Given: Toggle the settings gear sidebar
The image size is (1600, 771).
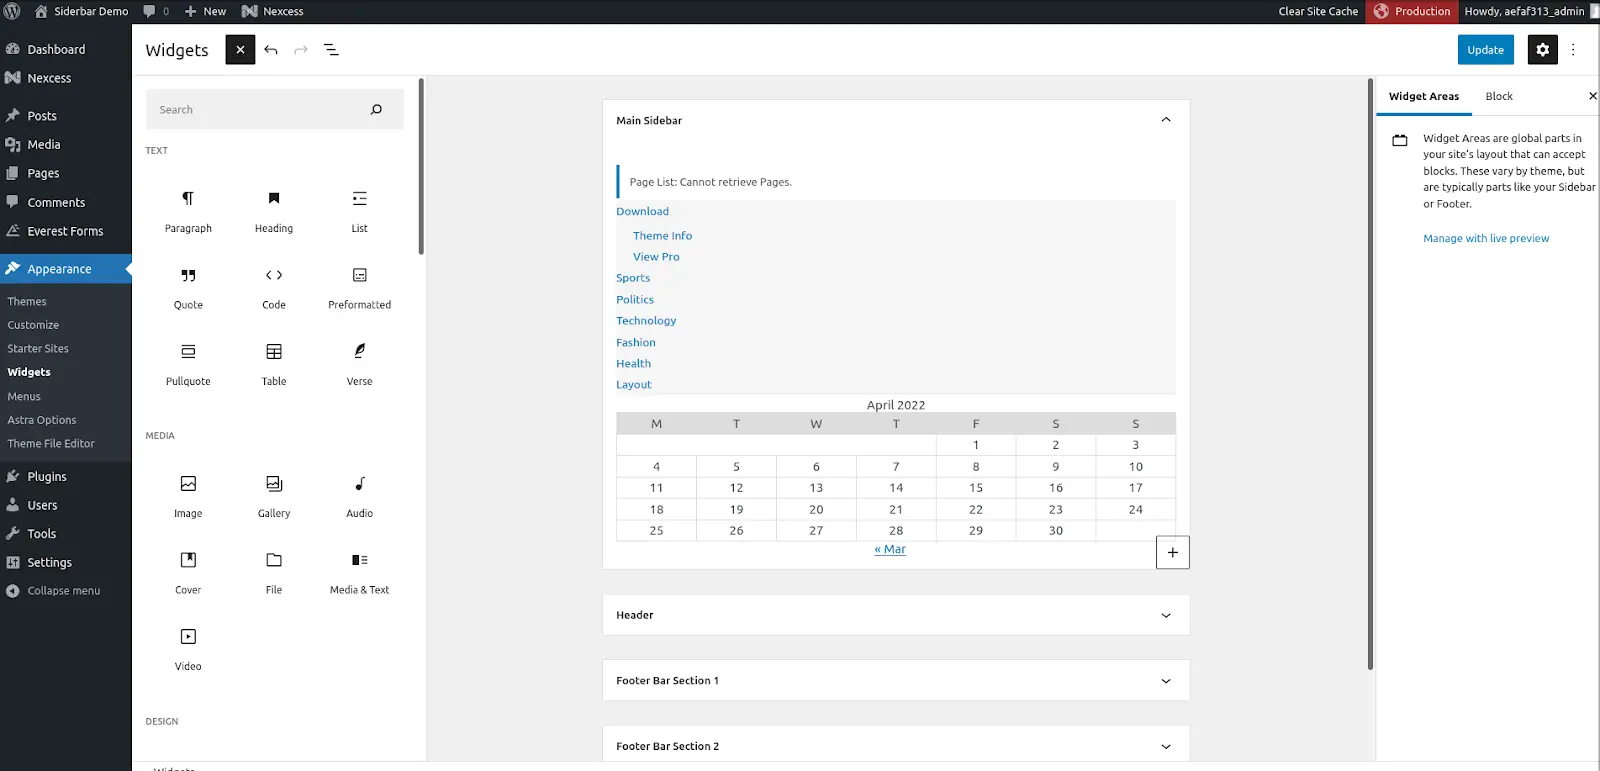Looking at the screenshot, I should pos(1542,50).
